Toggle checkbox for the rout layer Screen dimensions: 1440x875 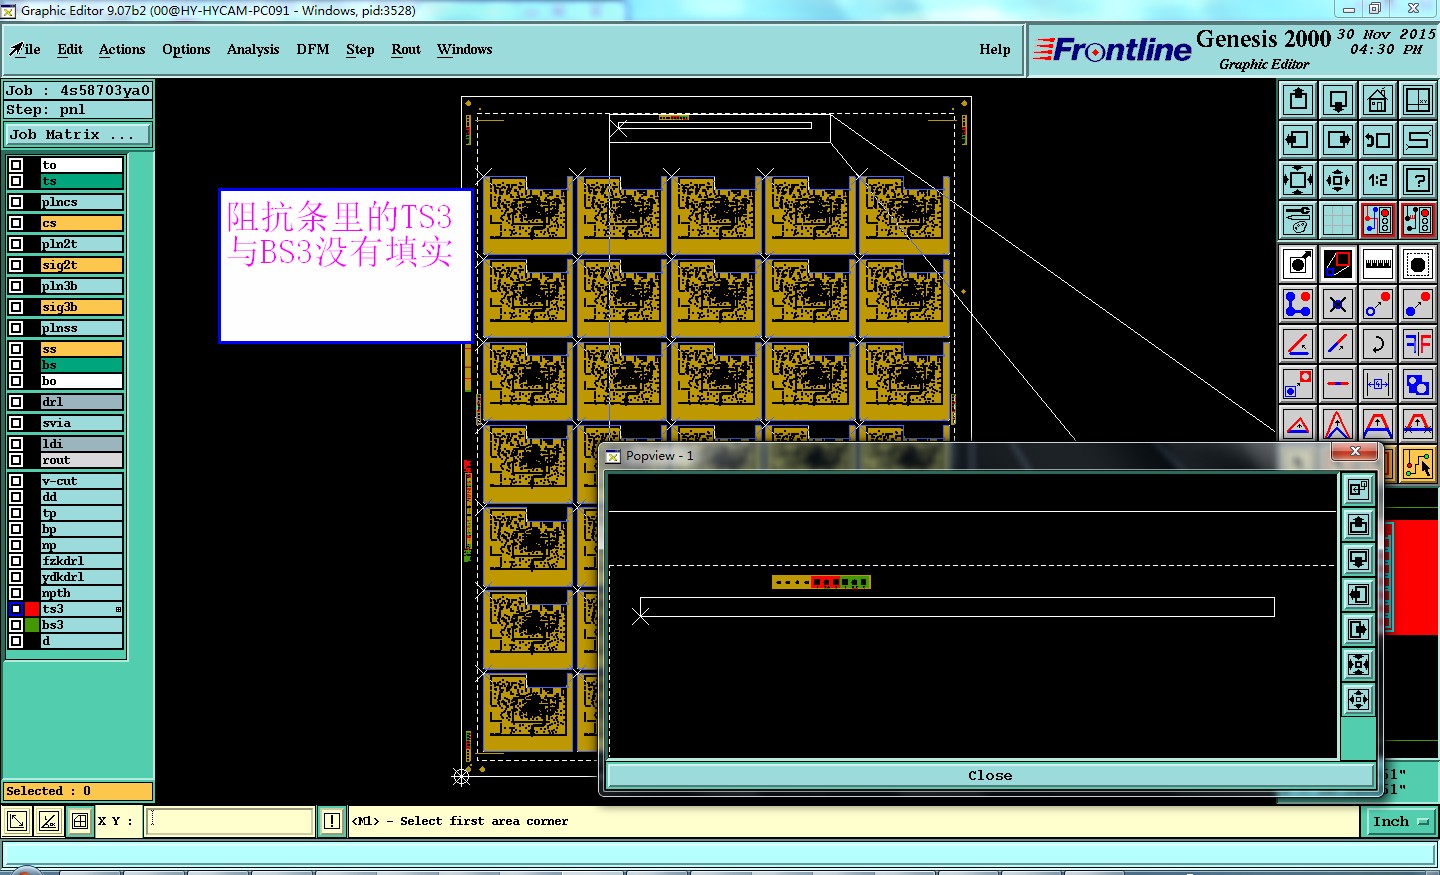(16, 460)
